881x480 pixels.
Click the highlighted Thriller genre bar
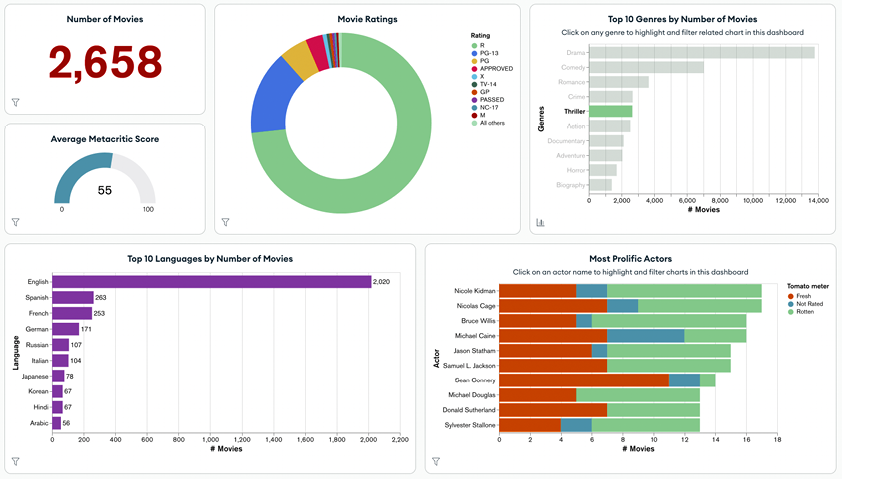[611, 111]
